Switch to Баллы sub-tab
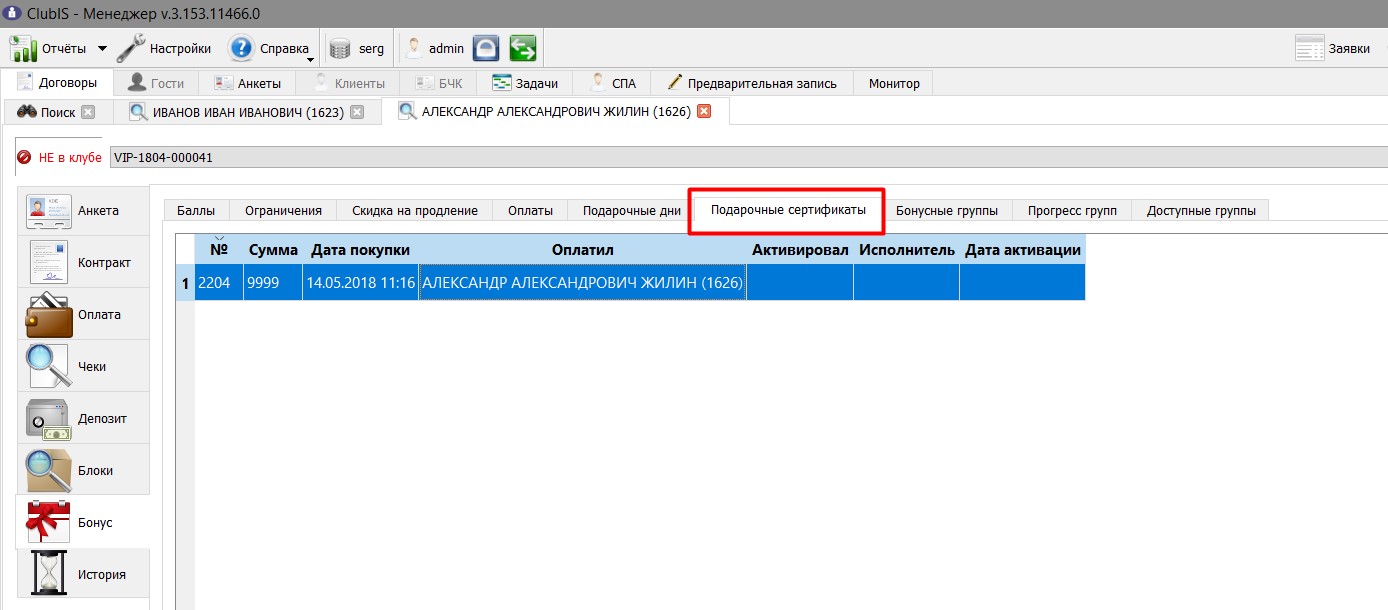The image size is (1388, 610). [196, 210]
